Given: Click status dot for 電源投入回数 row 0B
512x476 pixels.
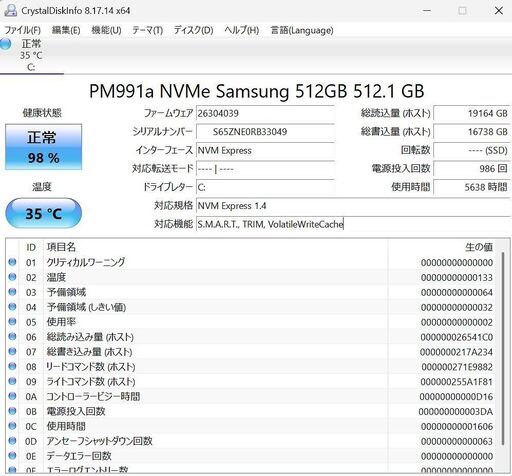Looking at the screenshot, I should click(x=12, y=411).
